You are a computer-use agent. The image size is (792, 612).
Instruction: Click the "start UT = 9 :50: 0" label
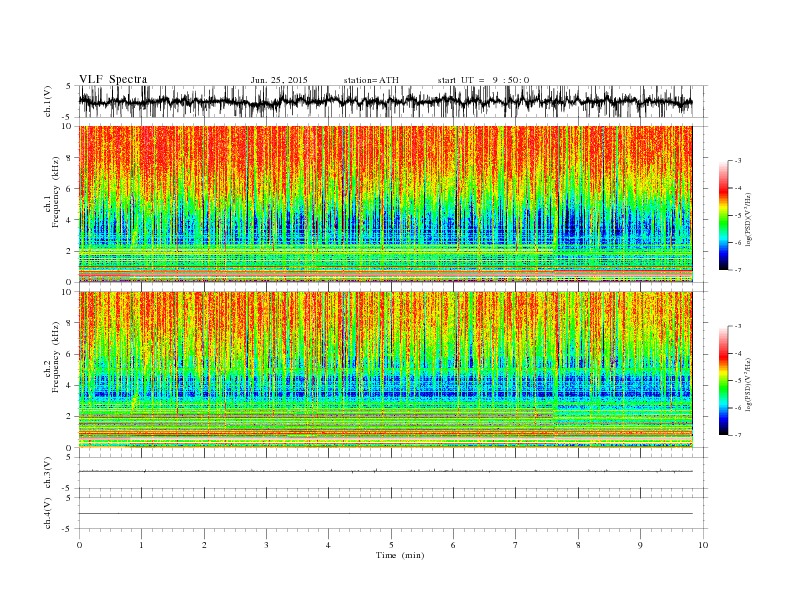pos(483,80)
